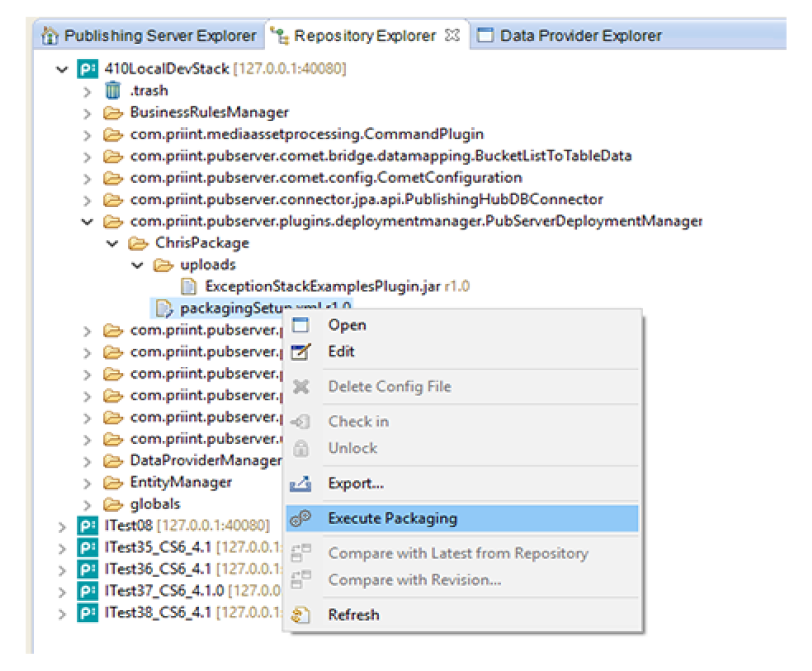812x671 pixels.
Task: Expand the EntityManager folder
Action: [89, 483]
